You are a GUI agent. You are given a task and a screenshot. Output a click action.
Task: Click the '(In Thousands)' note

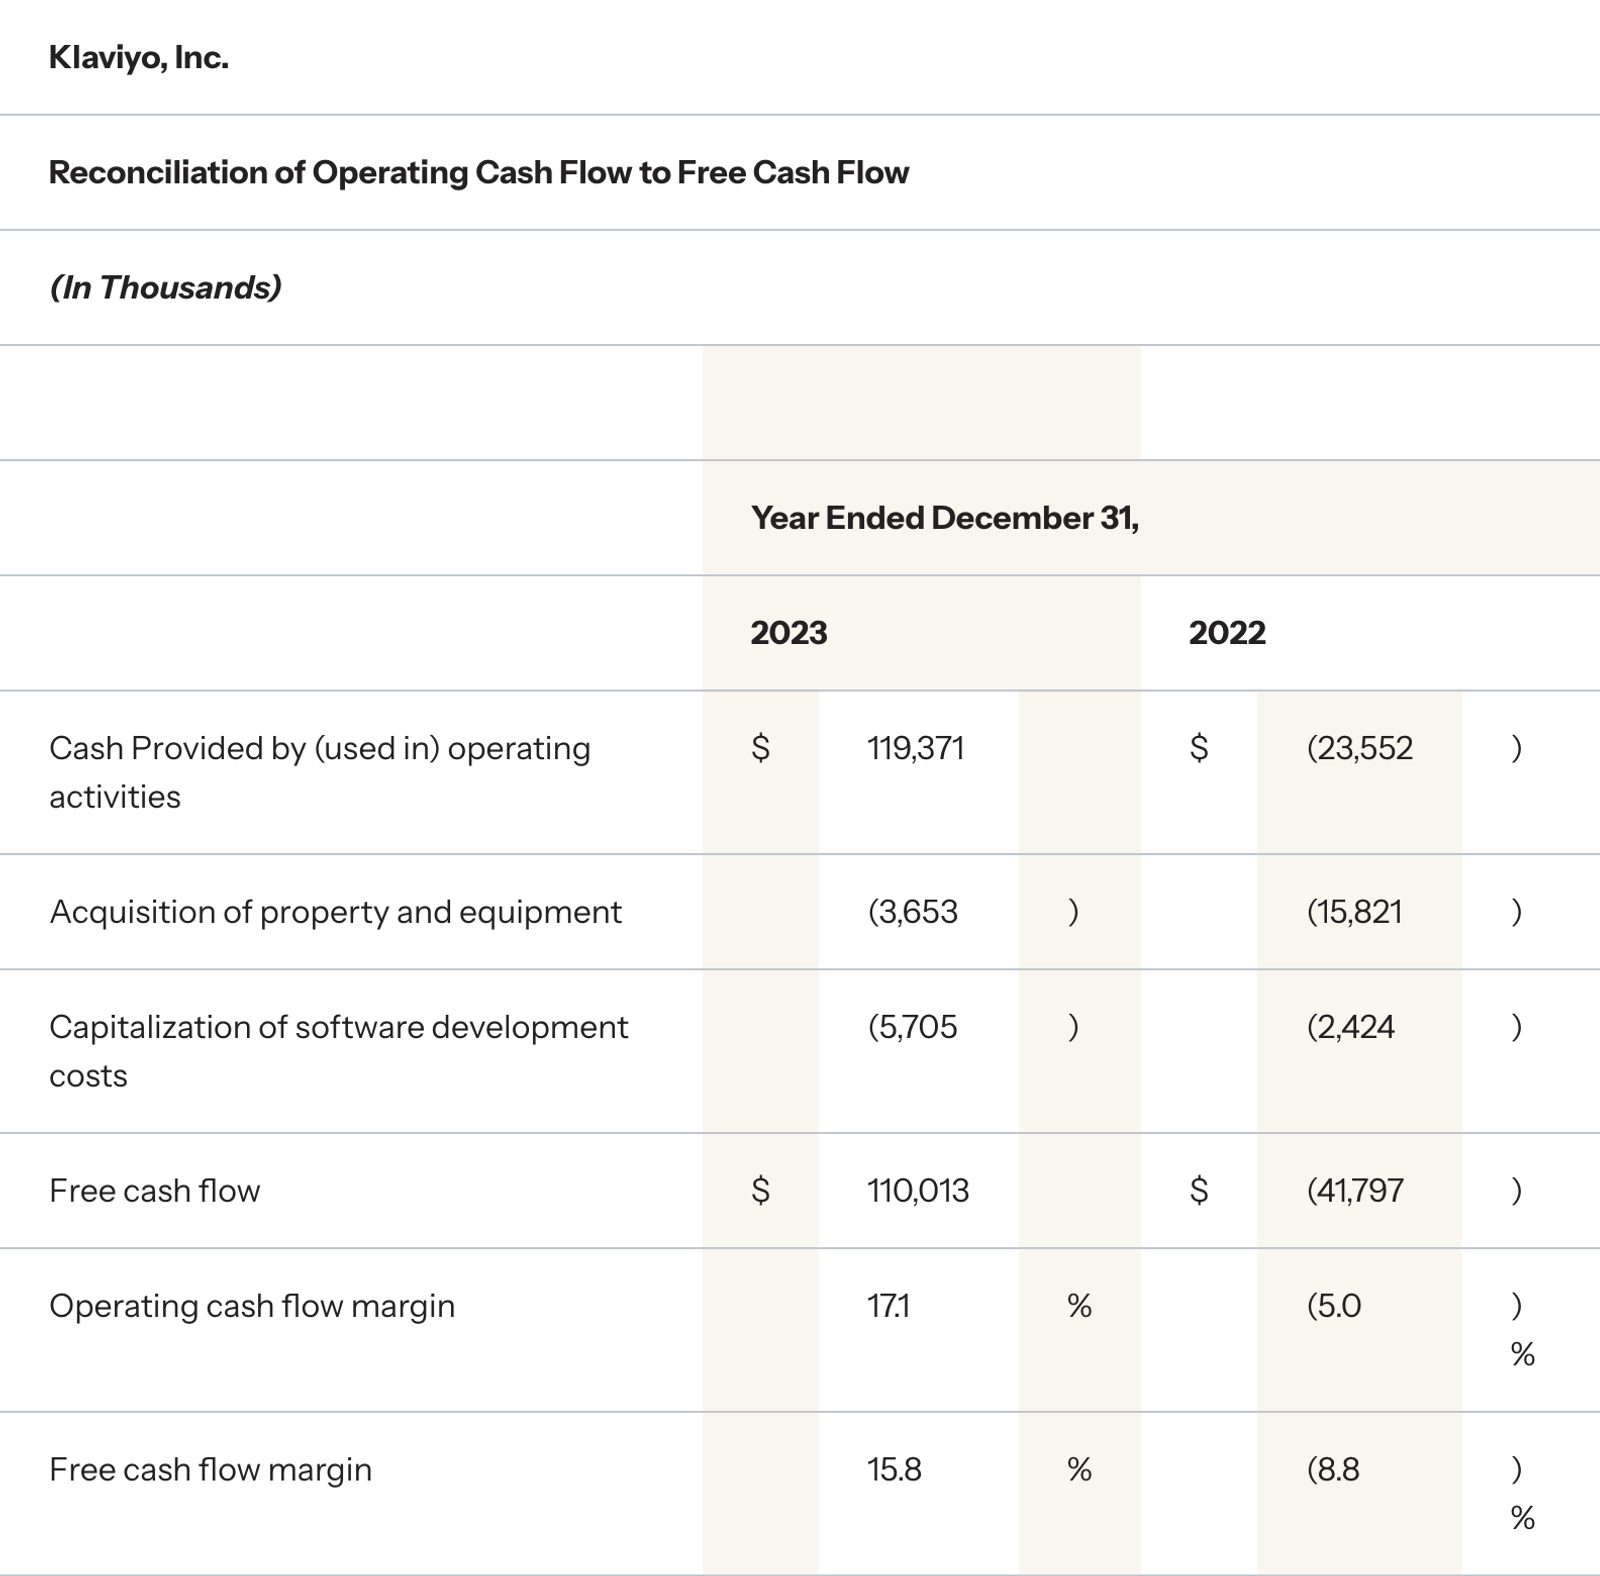point(165,288)
